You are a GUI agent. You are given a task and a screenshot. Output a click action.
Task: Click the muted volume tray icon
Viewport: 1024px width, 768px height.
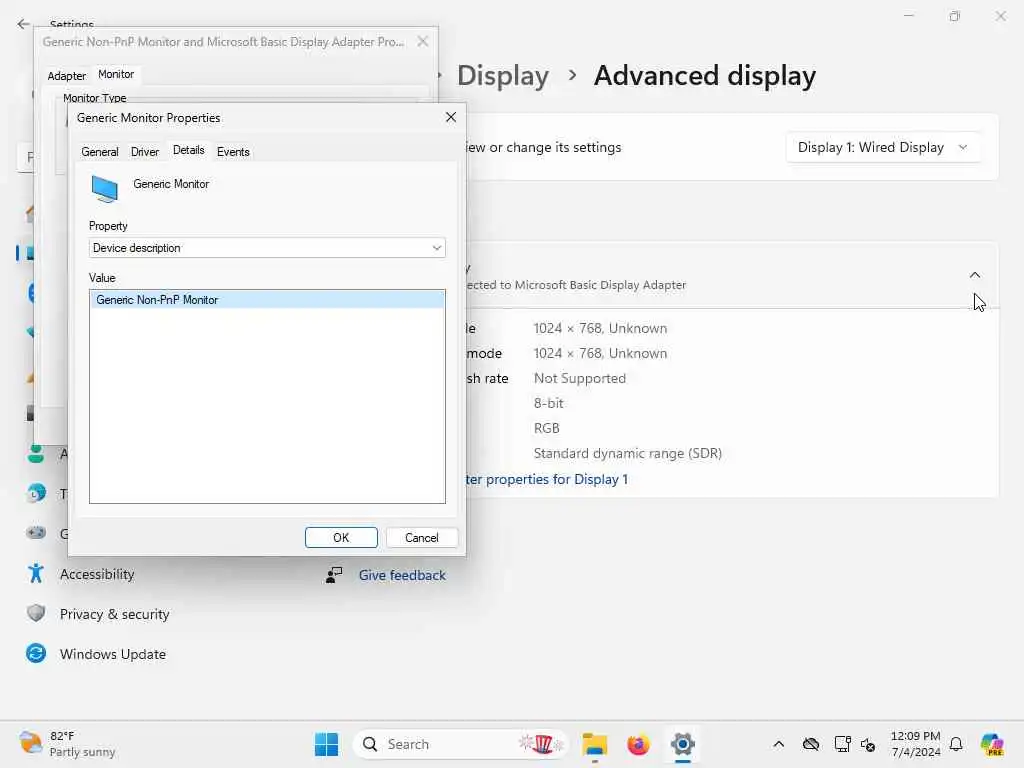868,744
